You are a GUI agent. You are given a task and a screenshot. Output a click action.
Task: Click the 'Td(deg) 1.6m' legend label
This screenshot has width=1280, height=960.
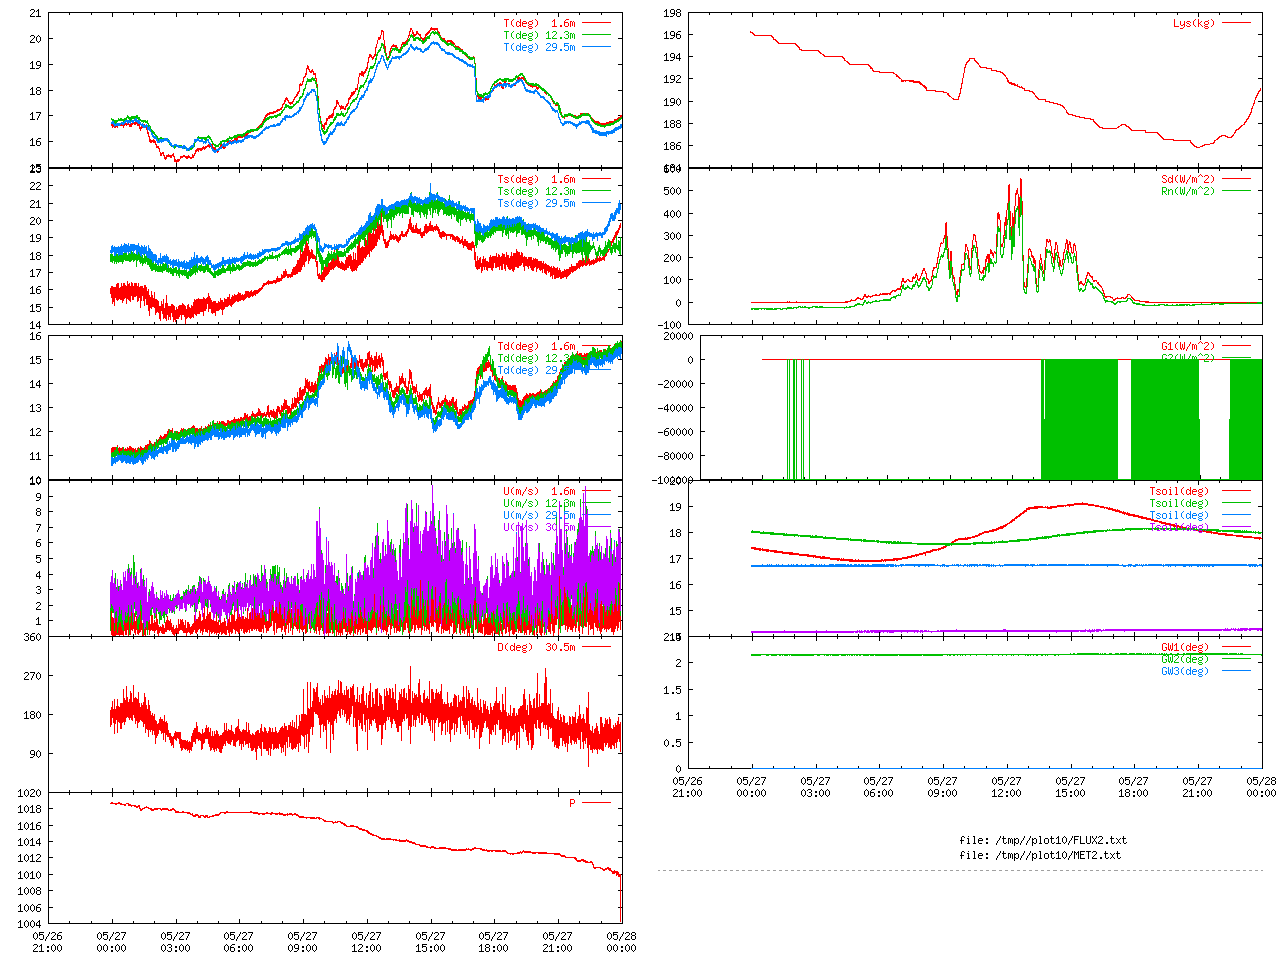[x=536, y=347]
